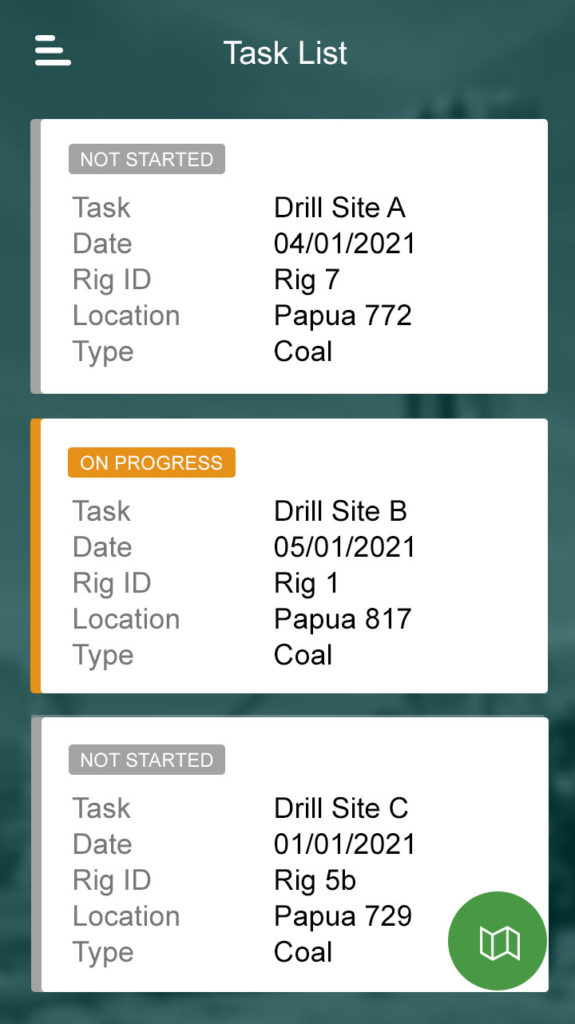Open the Drill Site B task card

(x=289, y=556)
